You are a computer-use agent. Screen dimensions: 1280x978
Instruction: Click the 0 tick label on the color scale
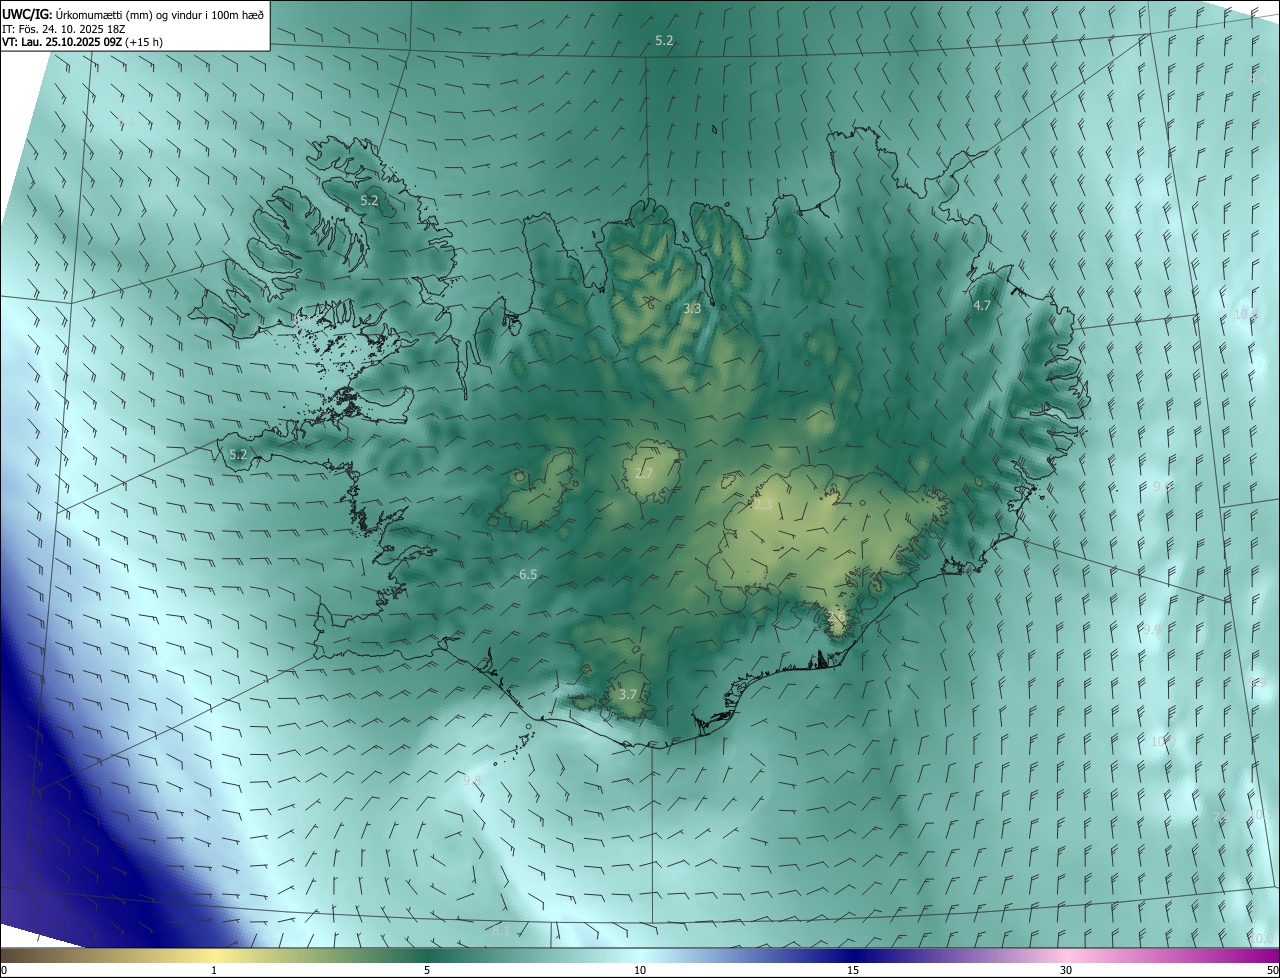pyautogui.click(x=4, y=970)
